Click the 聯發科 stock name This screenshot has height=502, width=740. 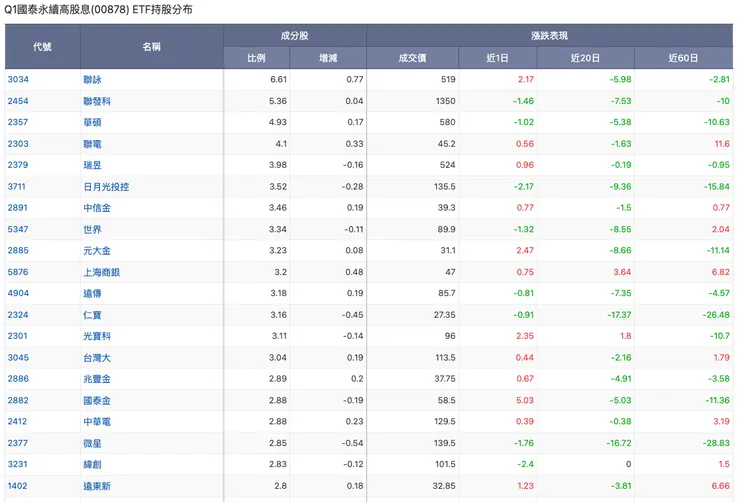tap(97, 101)
